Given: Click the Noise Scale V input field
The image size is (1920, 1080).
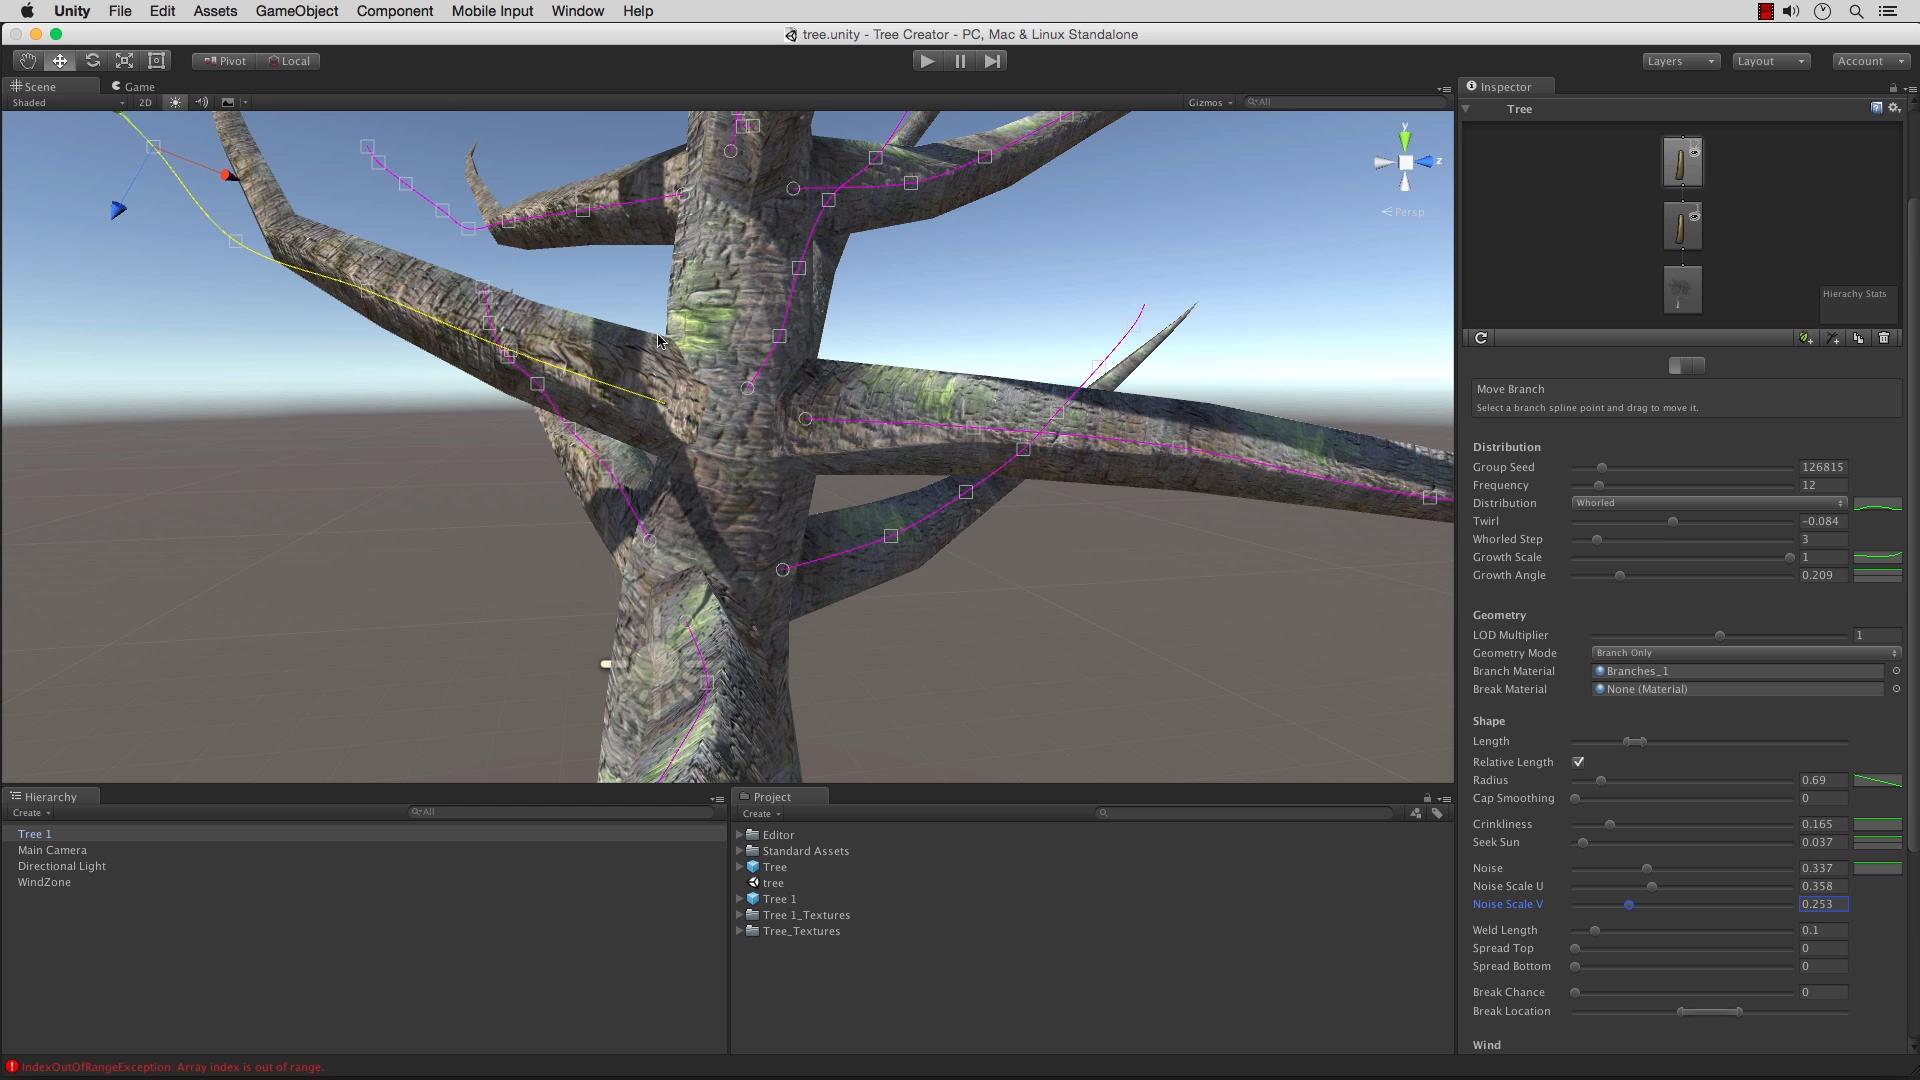Looking at the screenshot, I should [1822, 904].
